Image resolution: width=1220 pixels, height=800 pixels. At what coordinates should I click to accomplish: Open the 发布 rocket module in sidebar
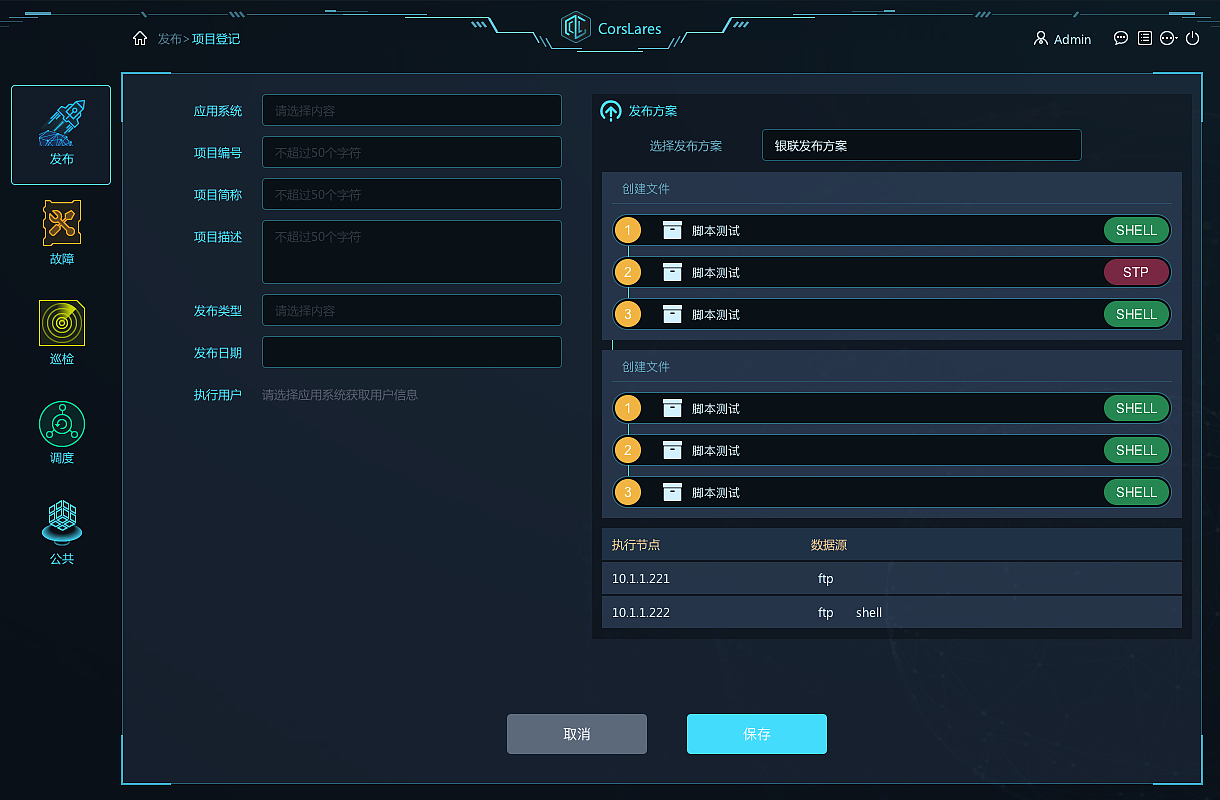coord(61,135)
